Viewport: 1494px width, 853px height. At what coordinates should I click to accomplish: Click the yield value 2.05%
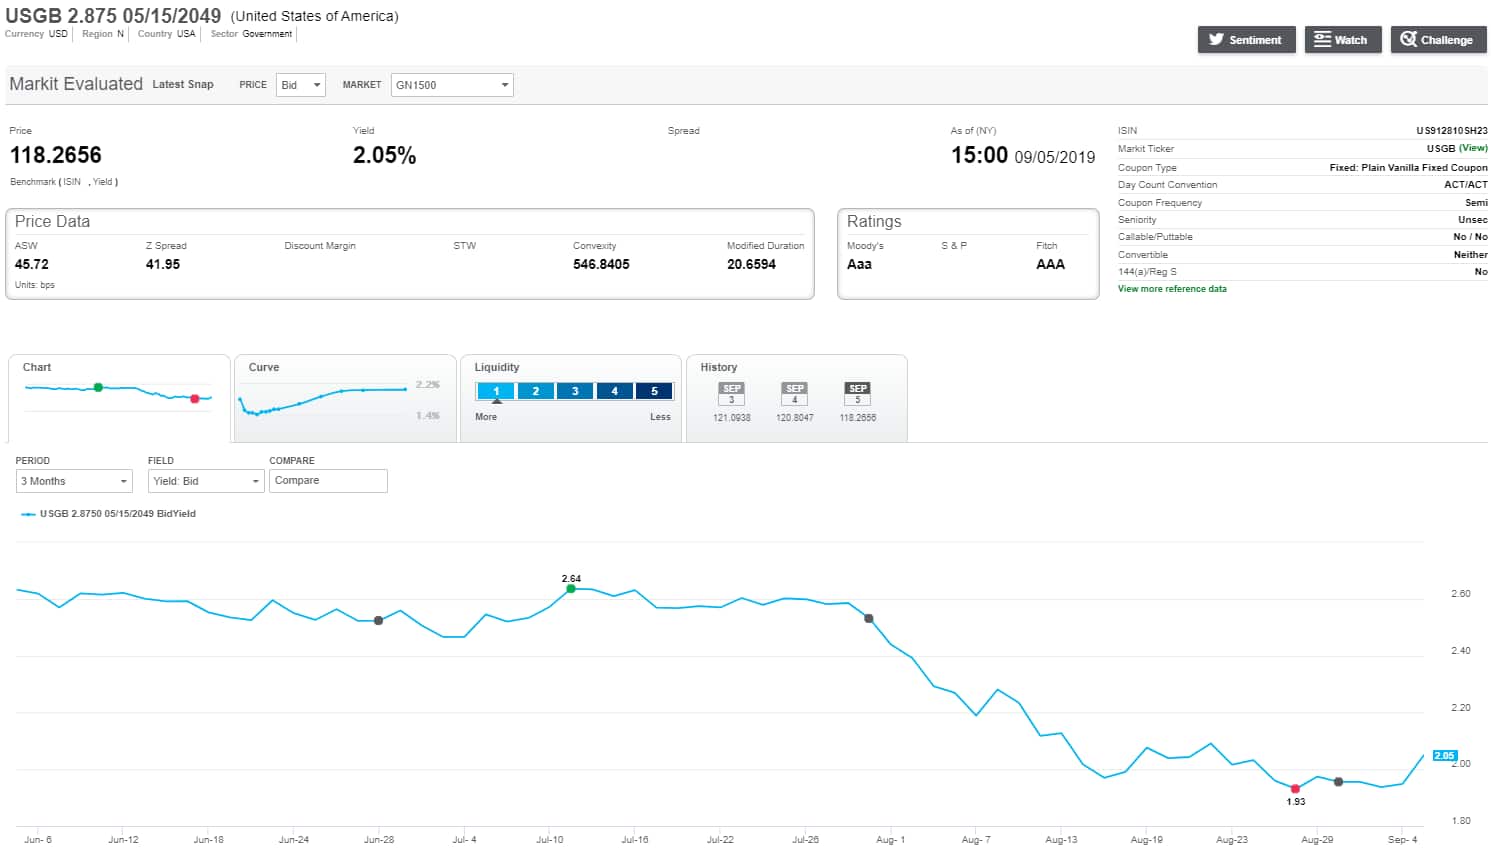tap(384, 155)
